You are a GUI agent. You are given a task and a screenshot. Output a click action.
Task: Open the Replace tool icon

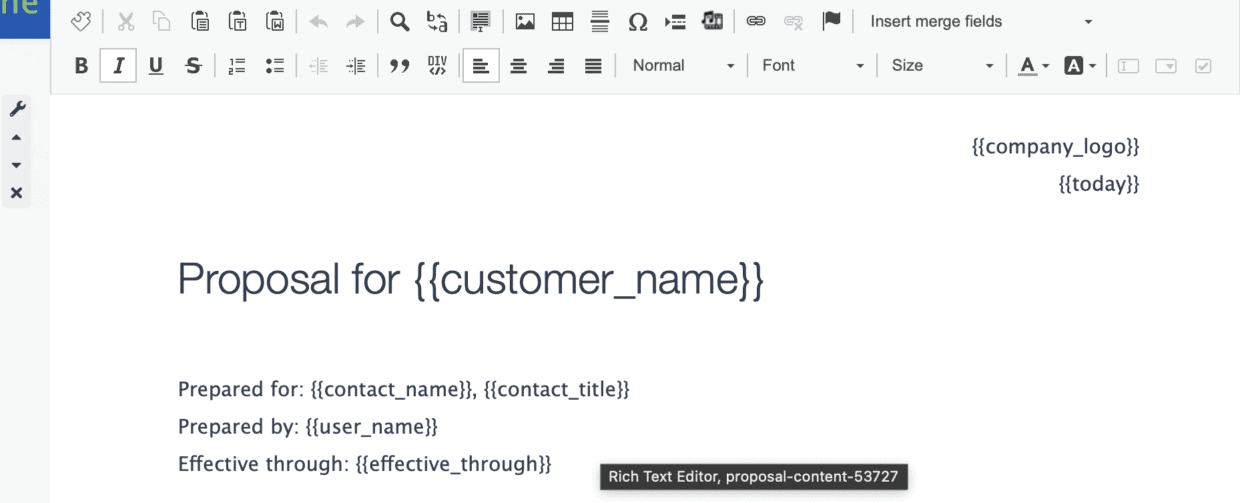[x=437, y=22]
